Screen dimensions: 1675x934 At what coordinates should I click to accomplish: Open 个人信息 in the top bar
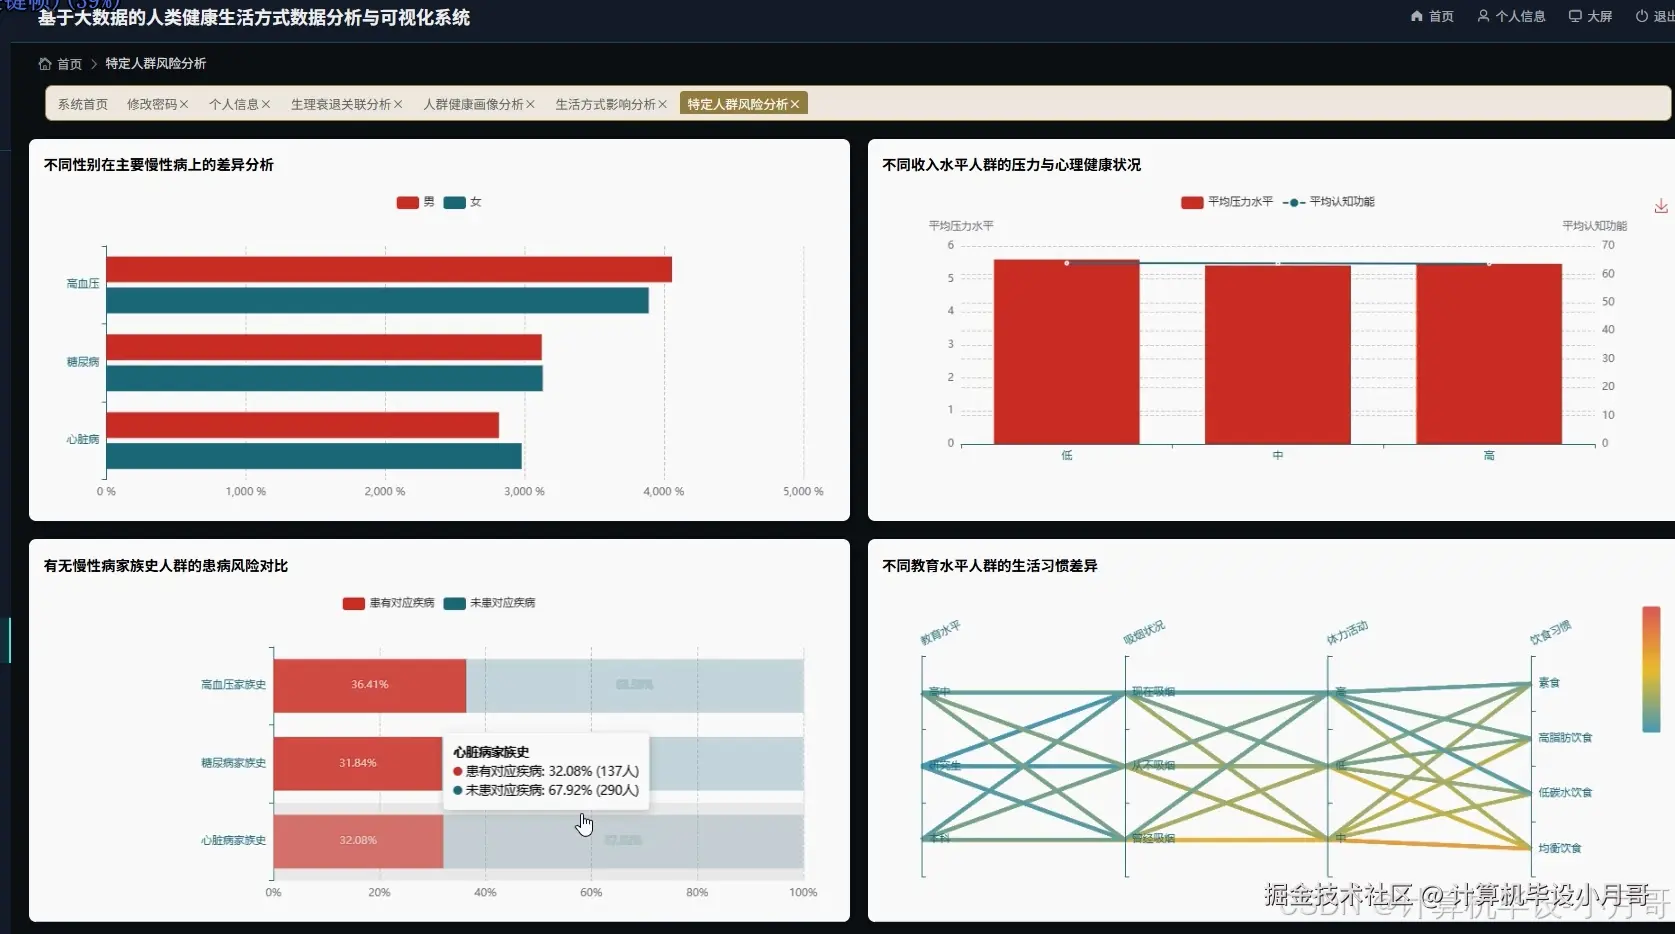pyautogui.click(x=1511, y=16)
